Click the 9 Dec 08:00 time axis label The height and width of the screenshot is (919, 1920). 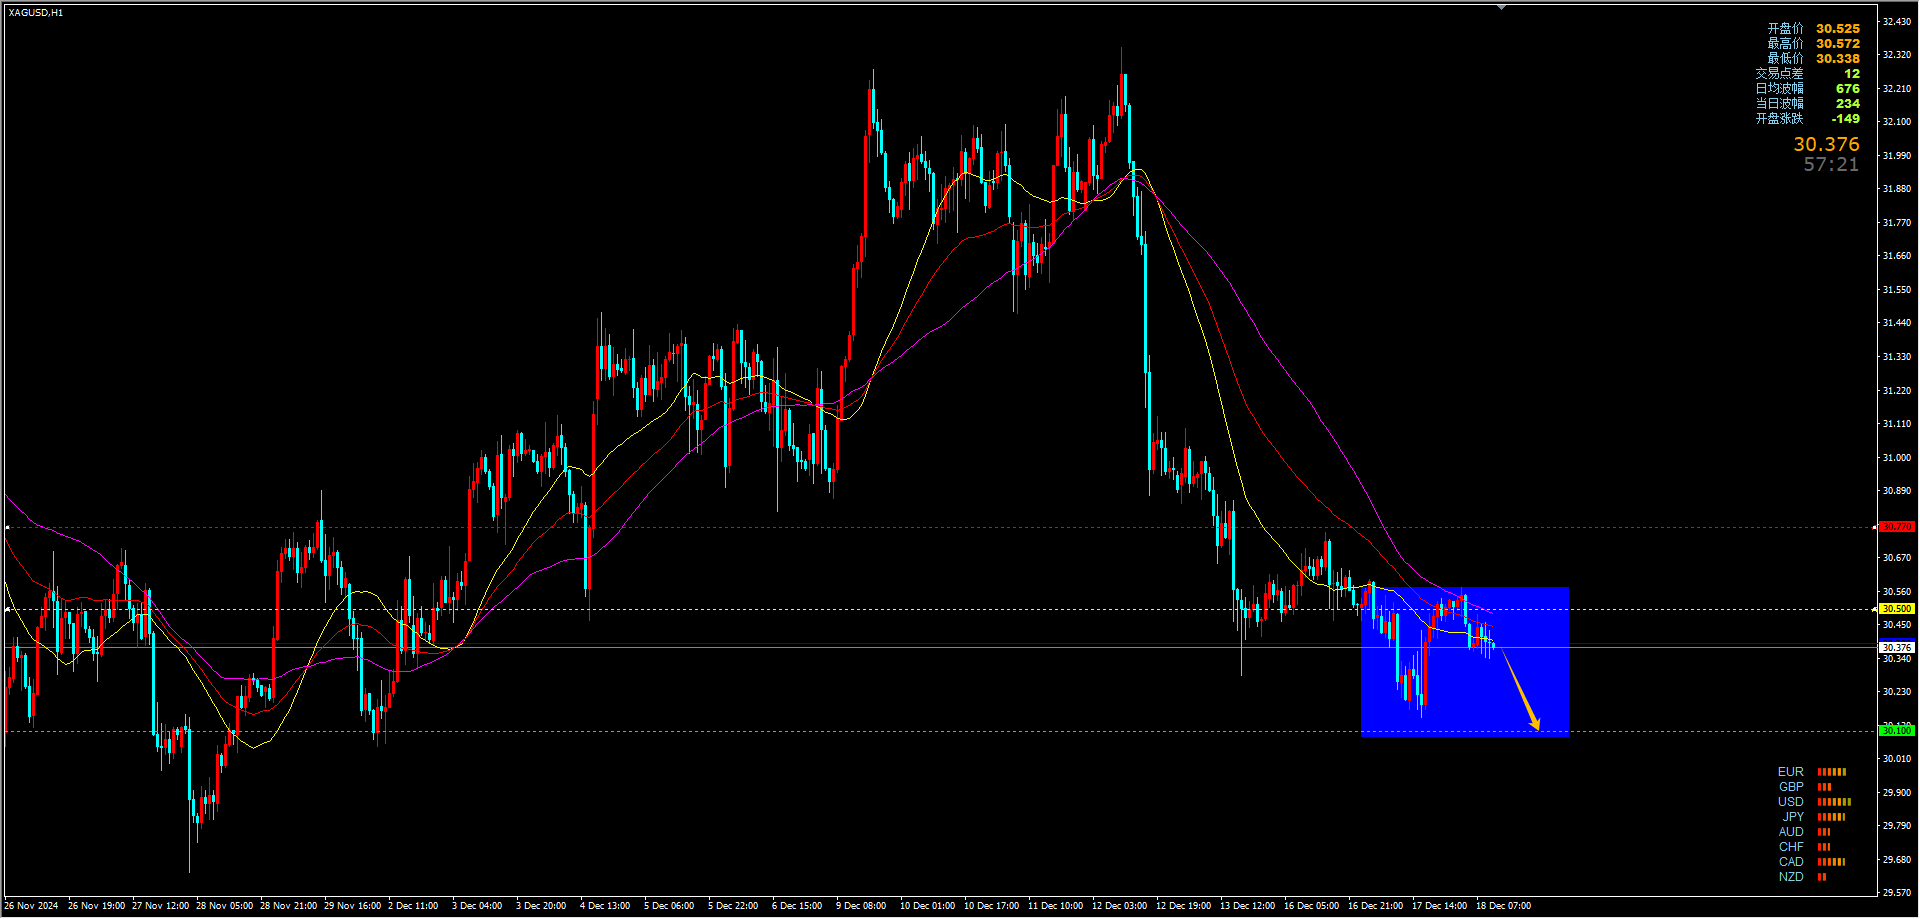[861, 906]
